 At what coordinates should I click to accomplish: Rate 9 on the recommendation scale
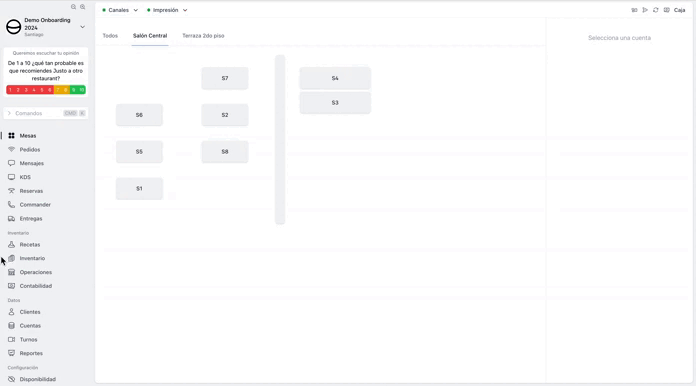pos(74,90)
